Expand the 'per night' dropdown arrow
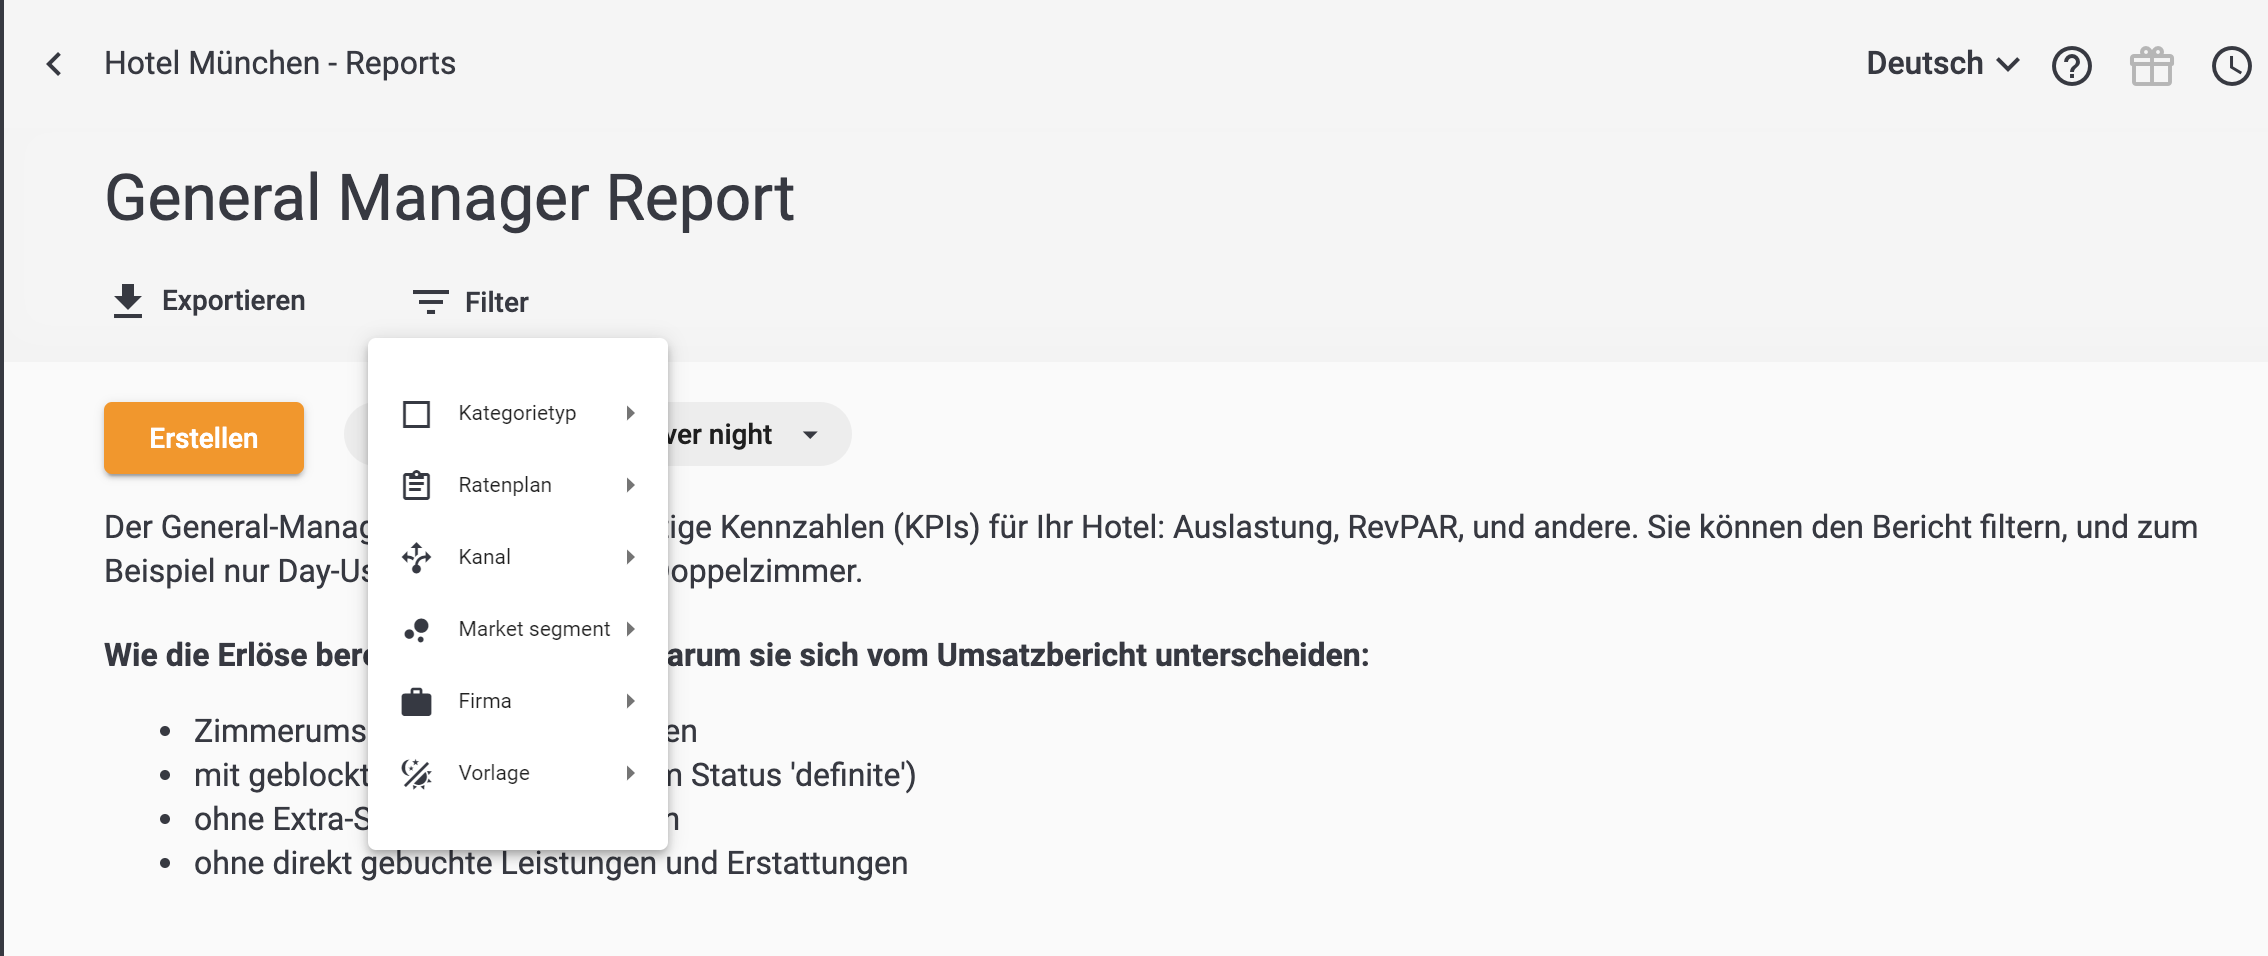2268x956 pixels. coord(810,435)
